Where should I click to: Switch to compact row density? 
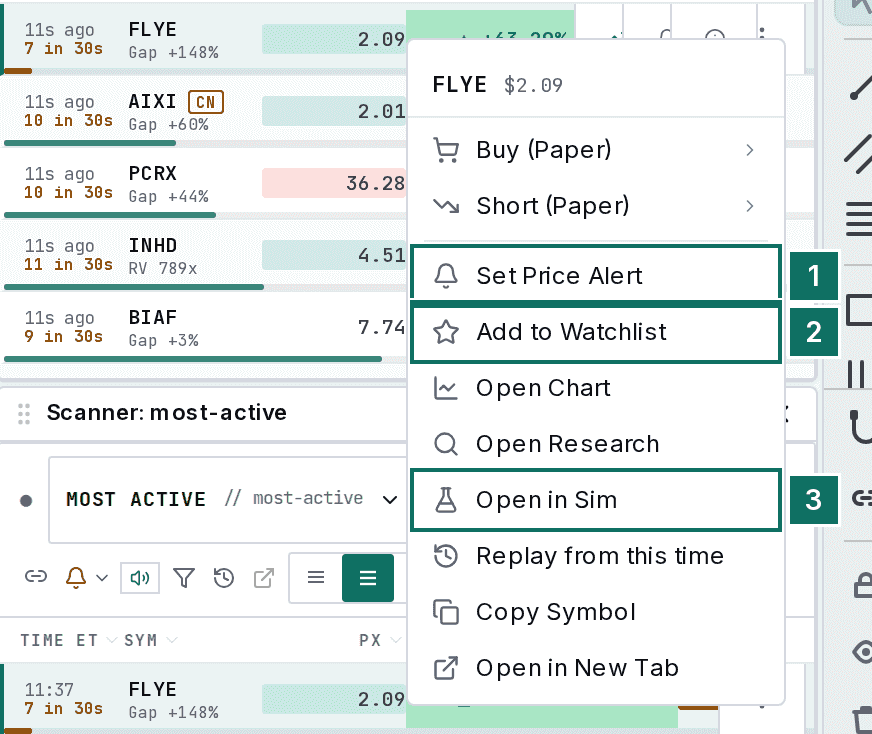[316, 578]
